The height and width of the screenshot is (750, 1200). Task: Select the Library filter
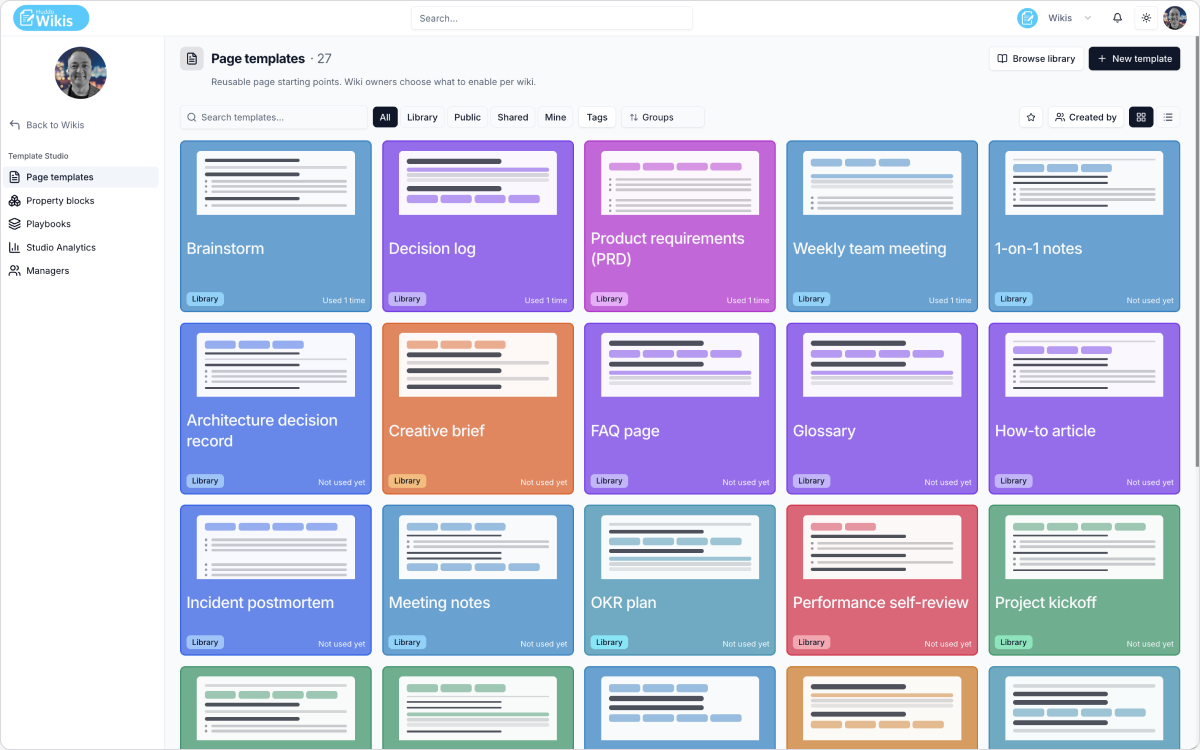coord(422,117)
